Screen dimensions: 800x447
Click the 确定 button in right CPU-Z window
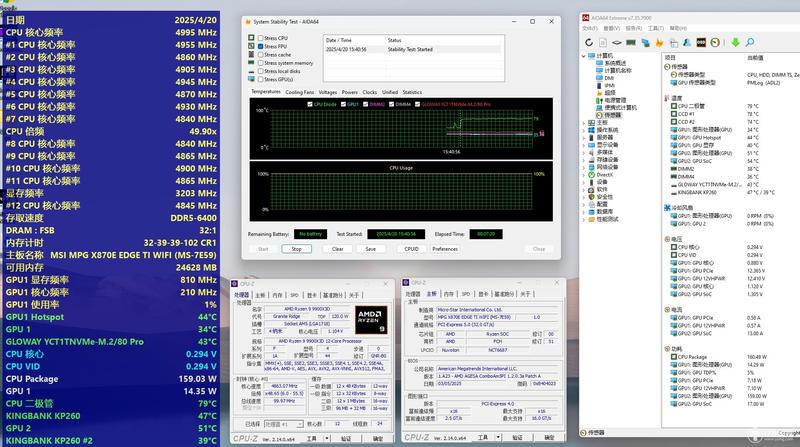(x=549, y=437)
